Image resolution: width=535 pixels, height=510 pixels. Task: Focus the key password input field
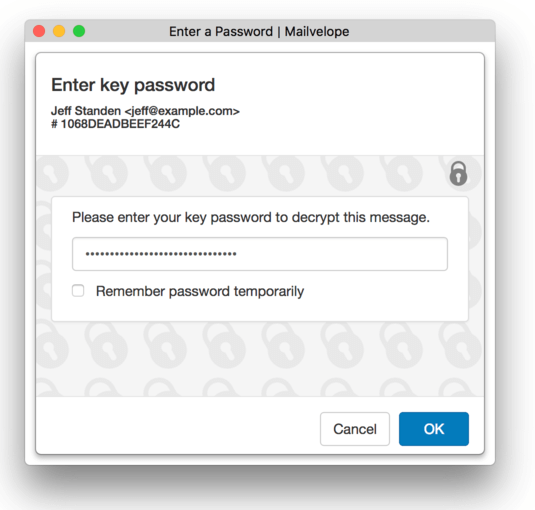260,254
